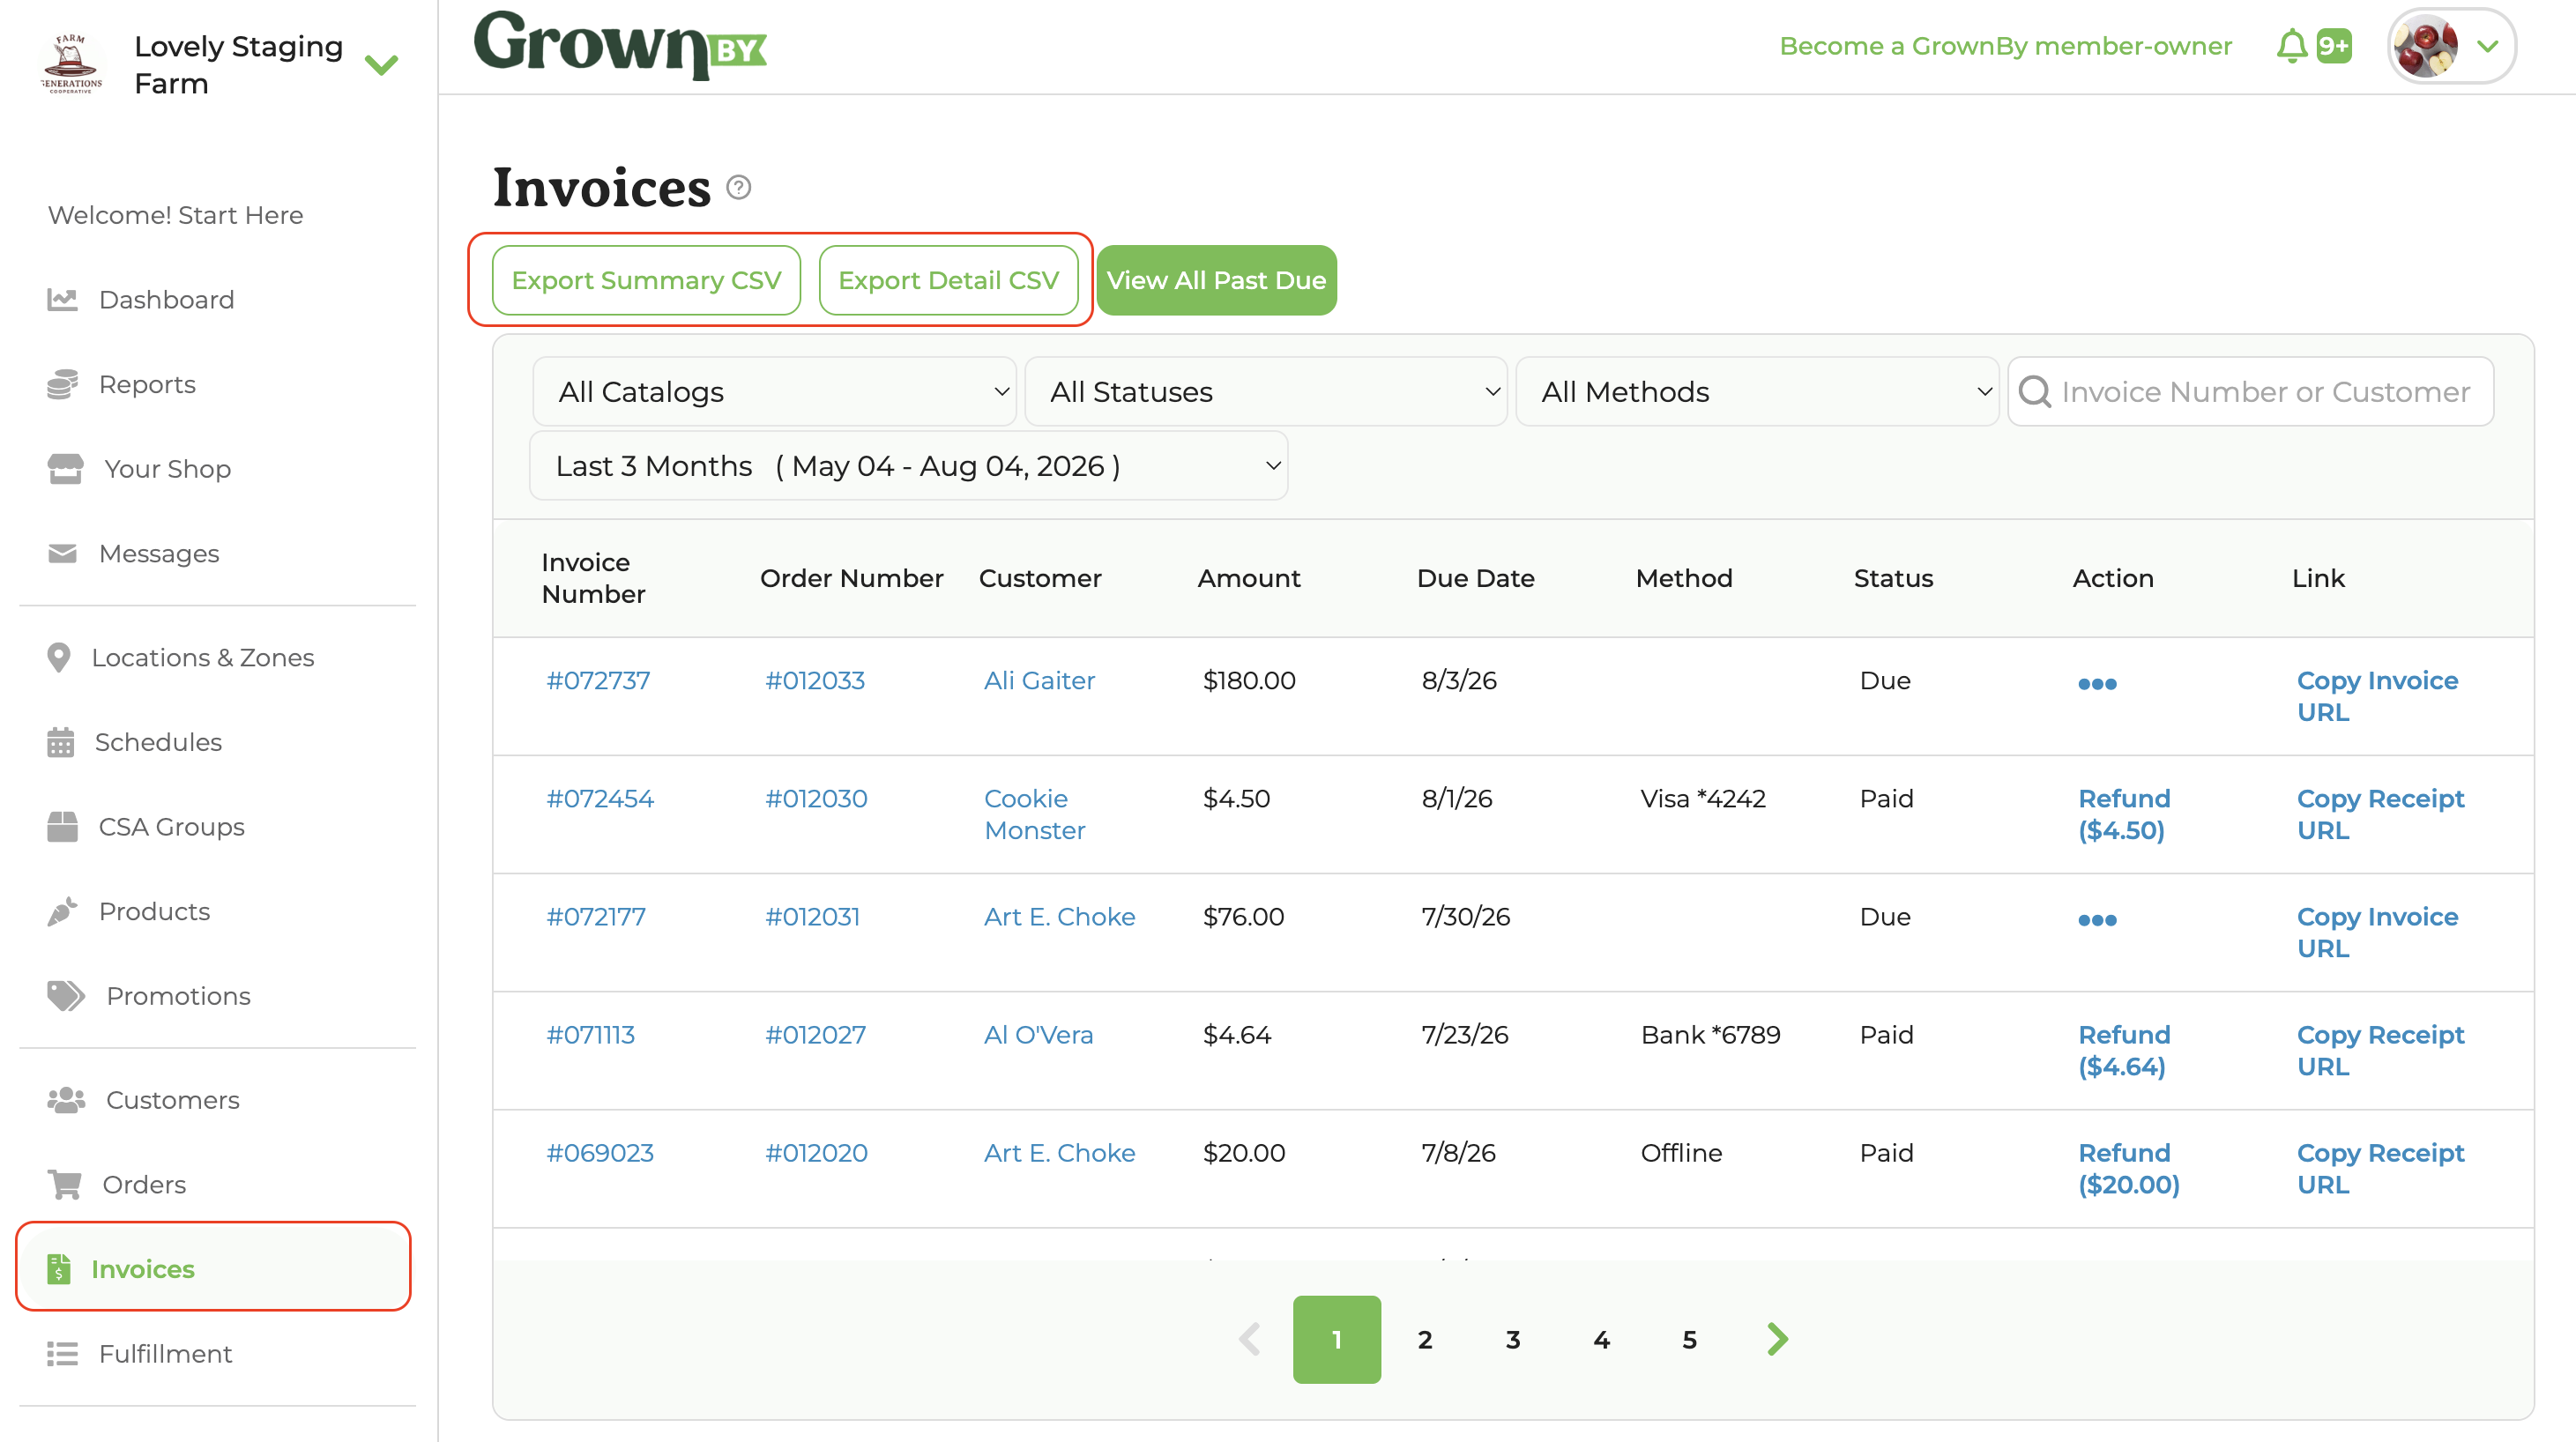Expand the profile menu chevron
Image resolution: width=2576 pixels, height=1442 pixels.
tap(2488, 46)
